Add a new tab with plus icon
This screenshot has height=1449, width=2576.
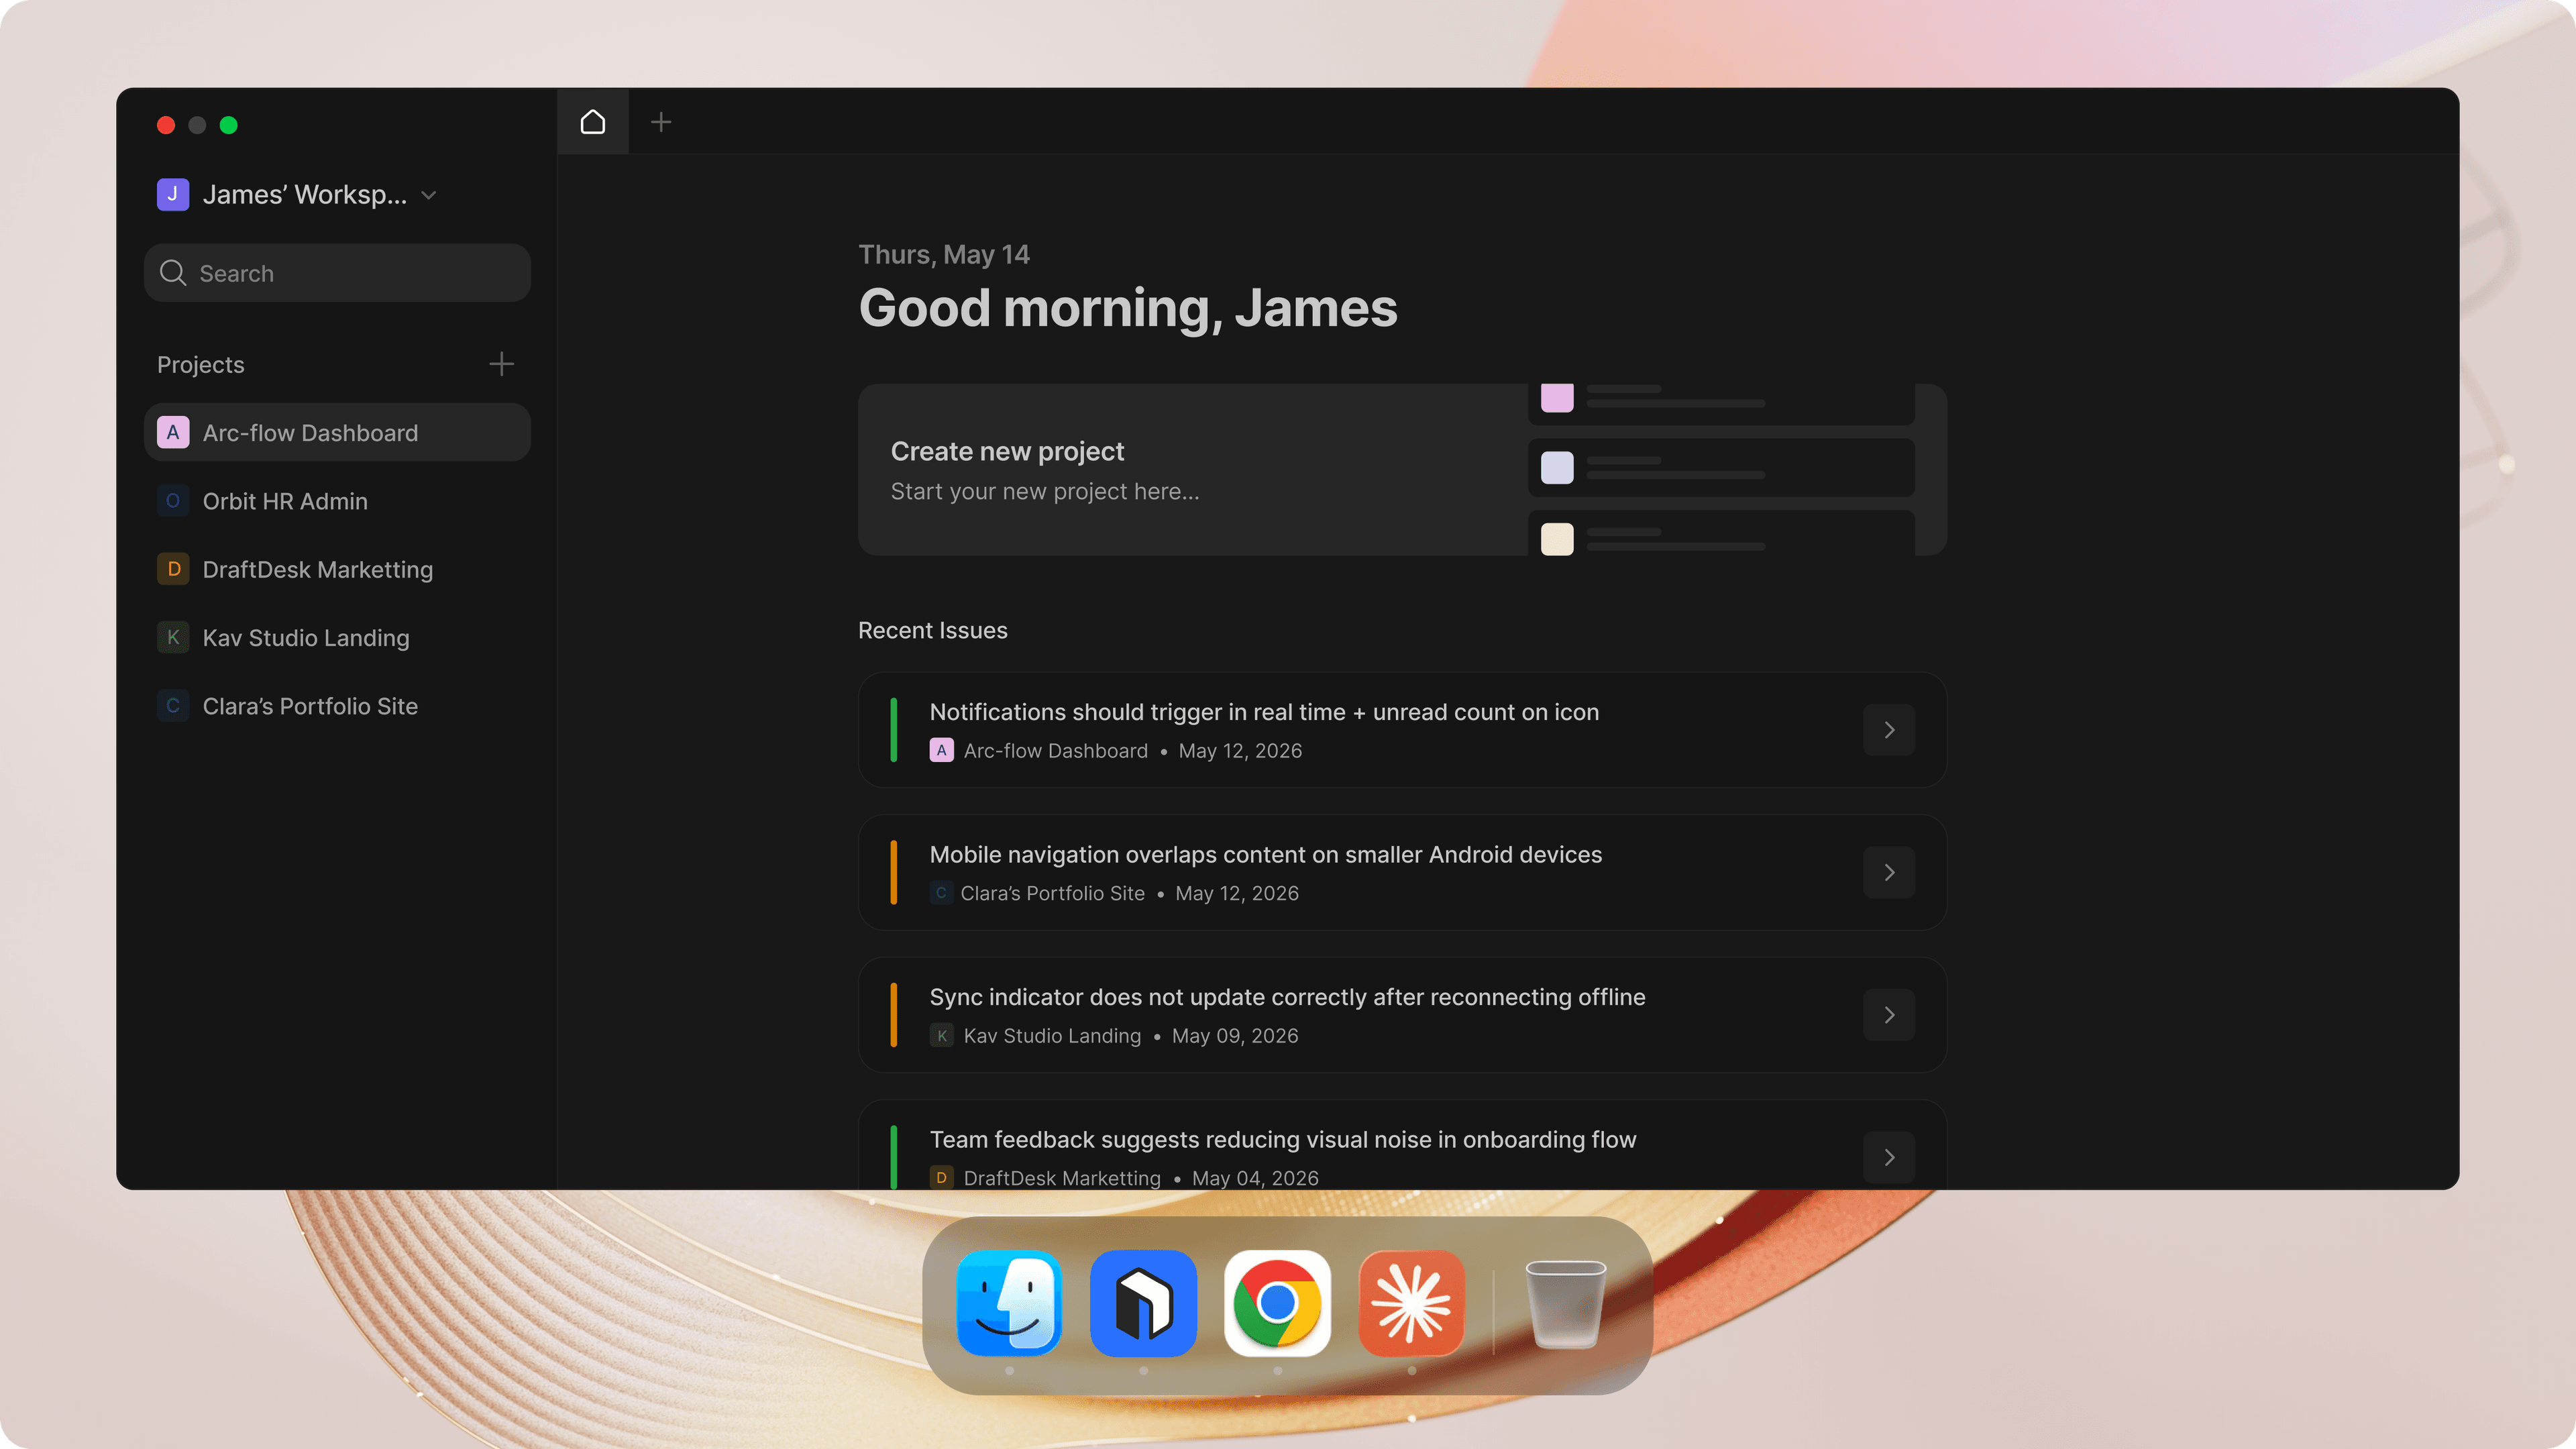point(661,122)
